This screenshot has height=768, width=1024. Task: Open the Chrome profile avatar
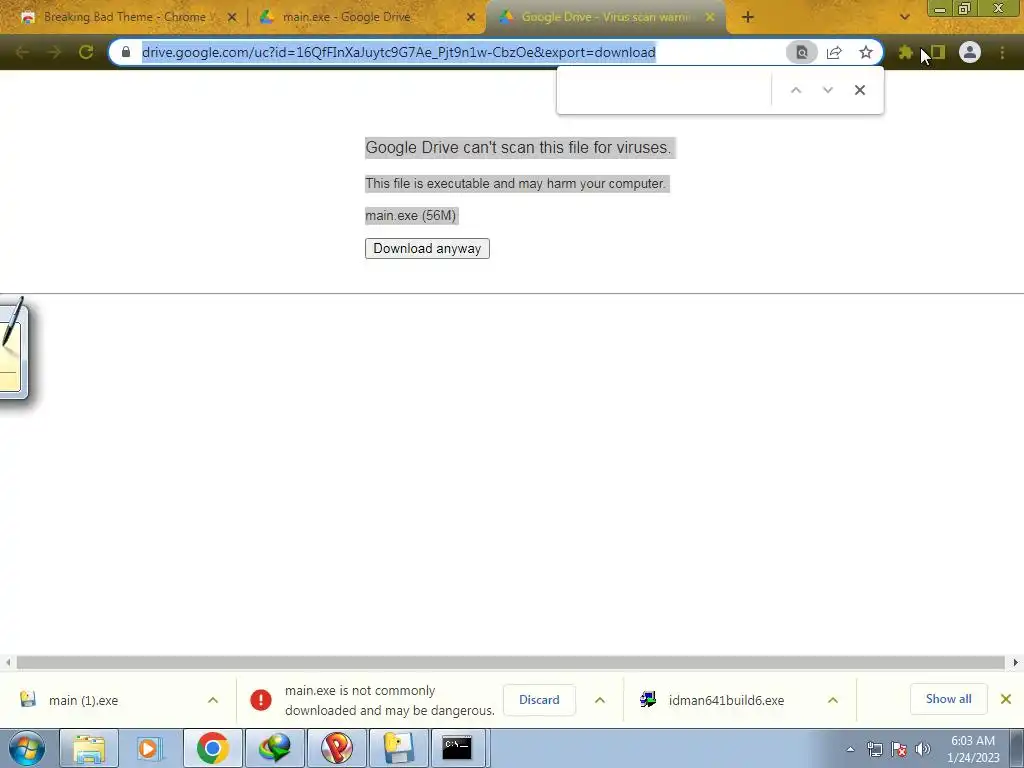[x=970, y=52]
